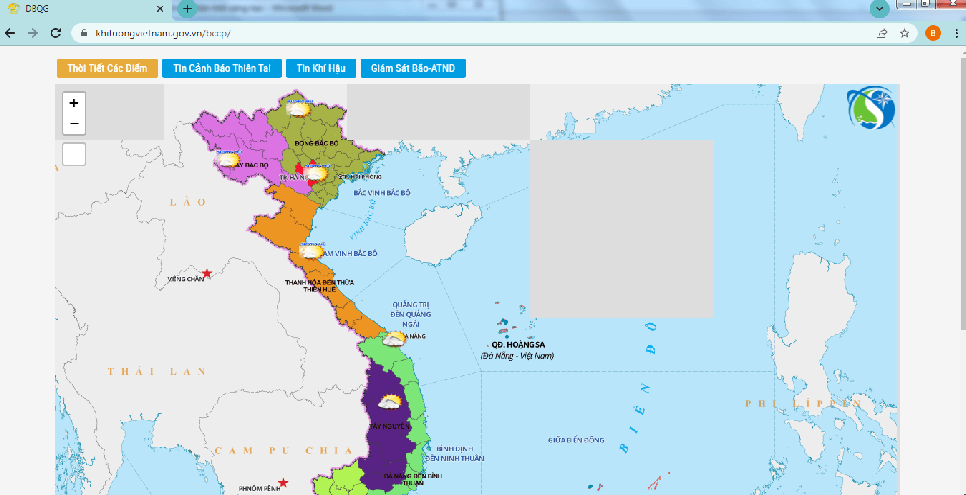The image size is (966, 495).
Task: Open the Chrome three-dot menu
Action: (x=957, y=33)
